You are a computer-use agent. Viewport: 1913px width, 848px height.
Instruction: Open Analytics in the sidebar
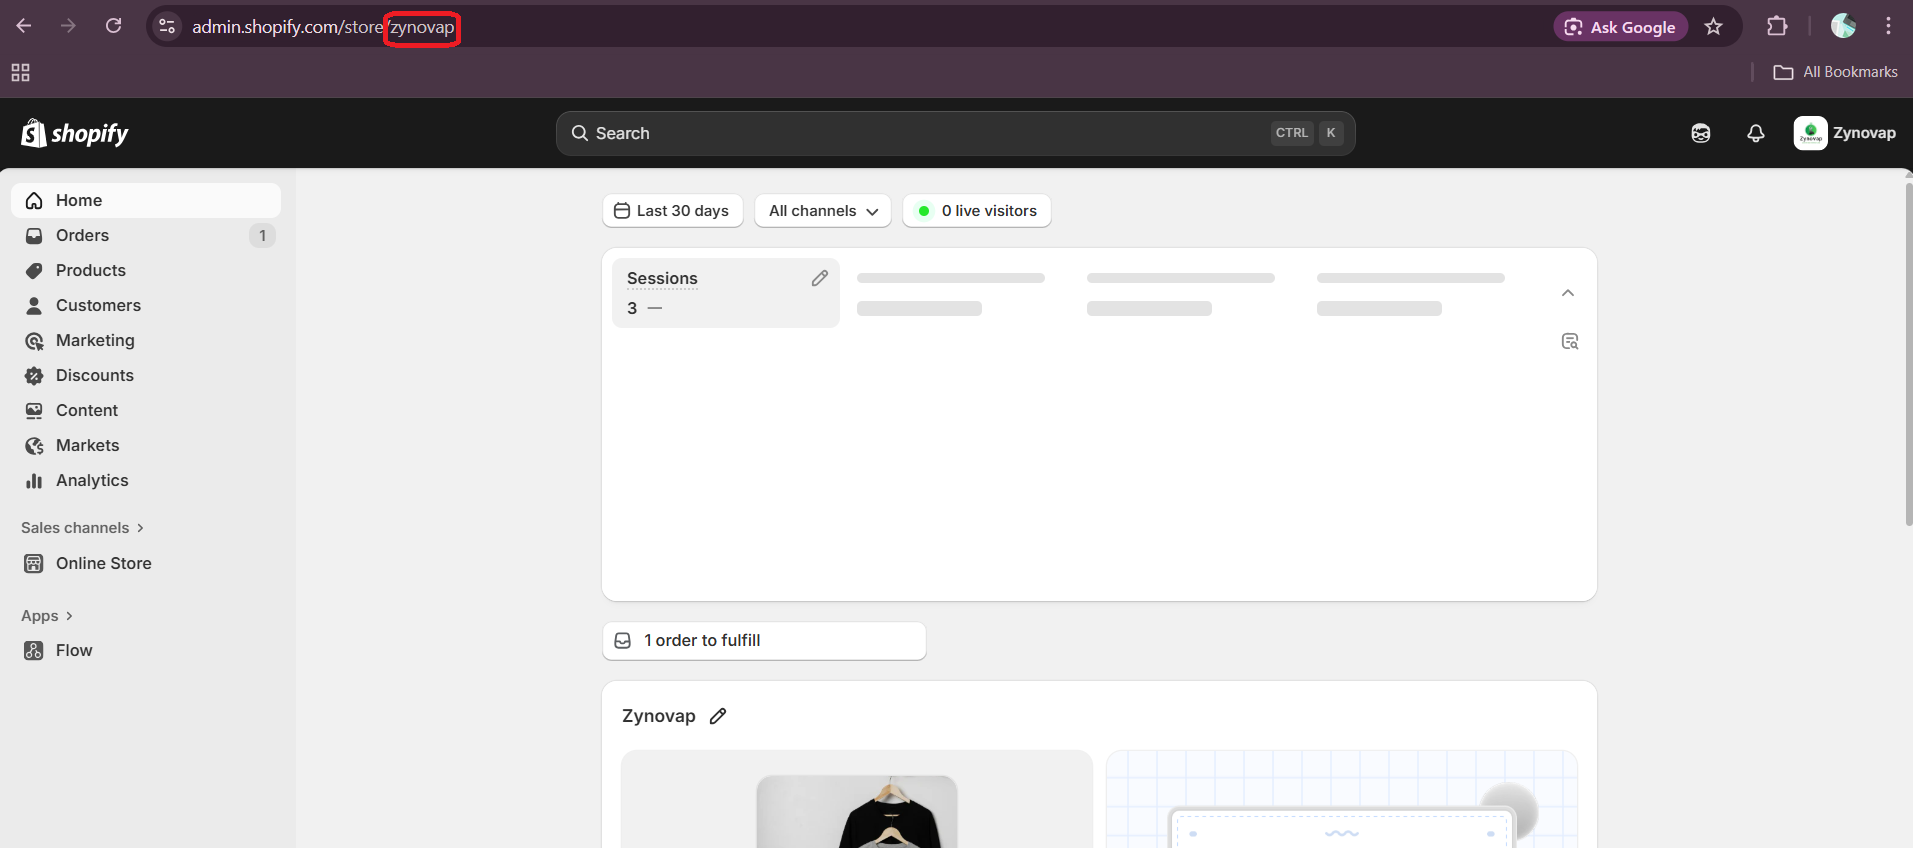tap(146, 480)
